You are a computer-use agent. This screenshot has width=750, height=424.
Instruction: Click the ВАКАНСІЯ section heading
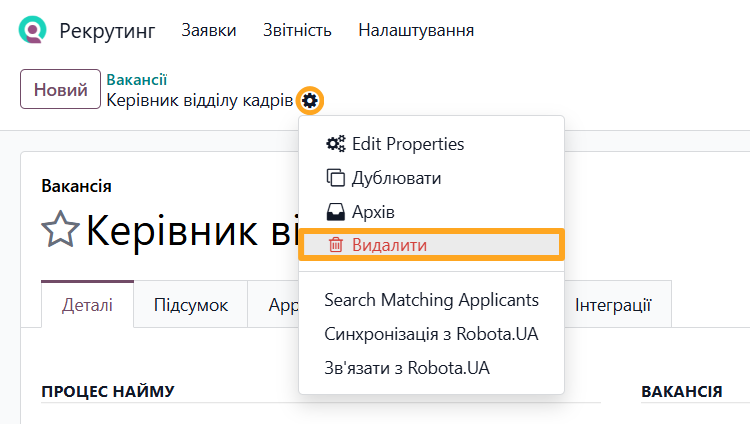pyautogui.click(x=682, y=391)
